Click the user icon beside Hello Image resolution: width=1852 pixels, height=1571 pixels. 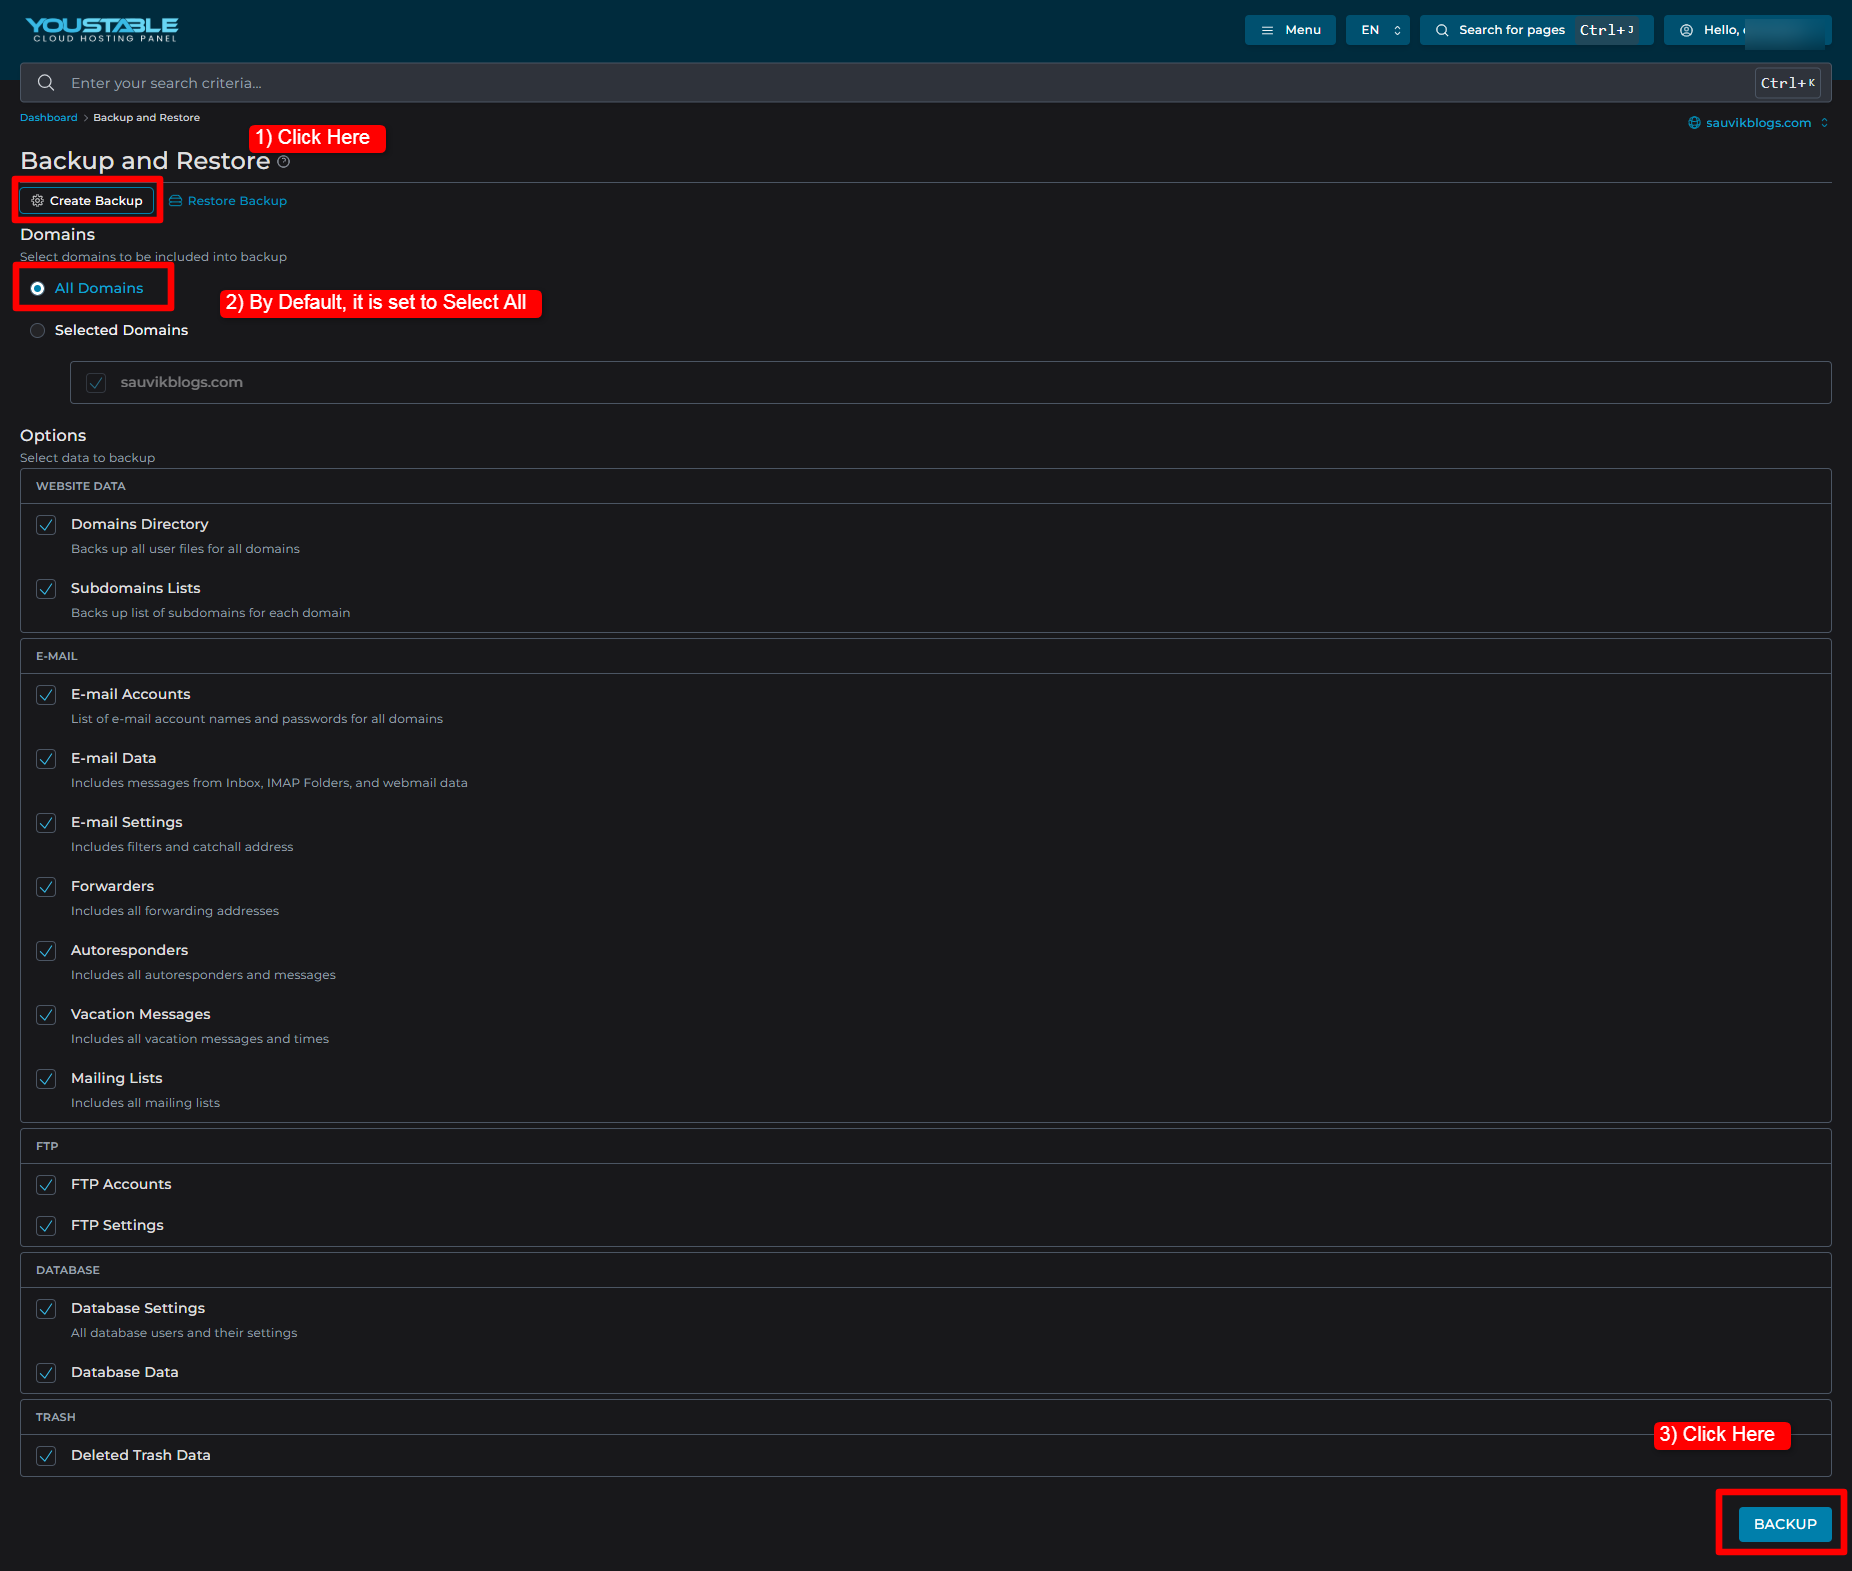click(1686, 30)
